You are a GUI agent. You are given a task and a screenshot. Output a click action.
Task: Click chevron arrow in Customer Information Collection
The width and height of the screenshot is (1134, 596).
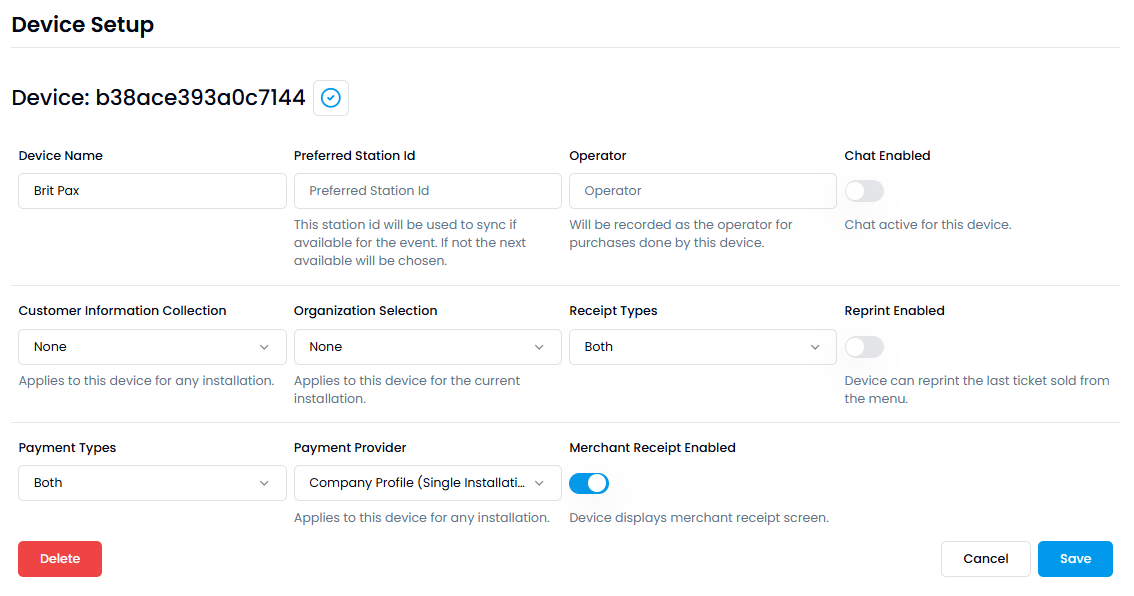(264, 347)
